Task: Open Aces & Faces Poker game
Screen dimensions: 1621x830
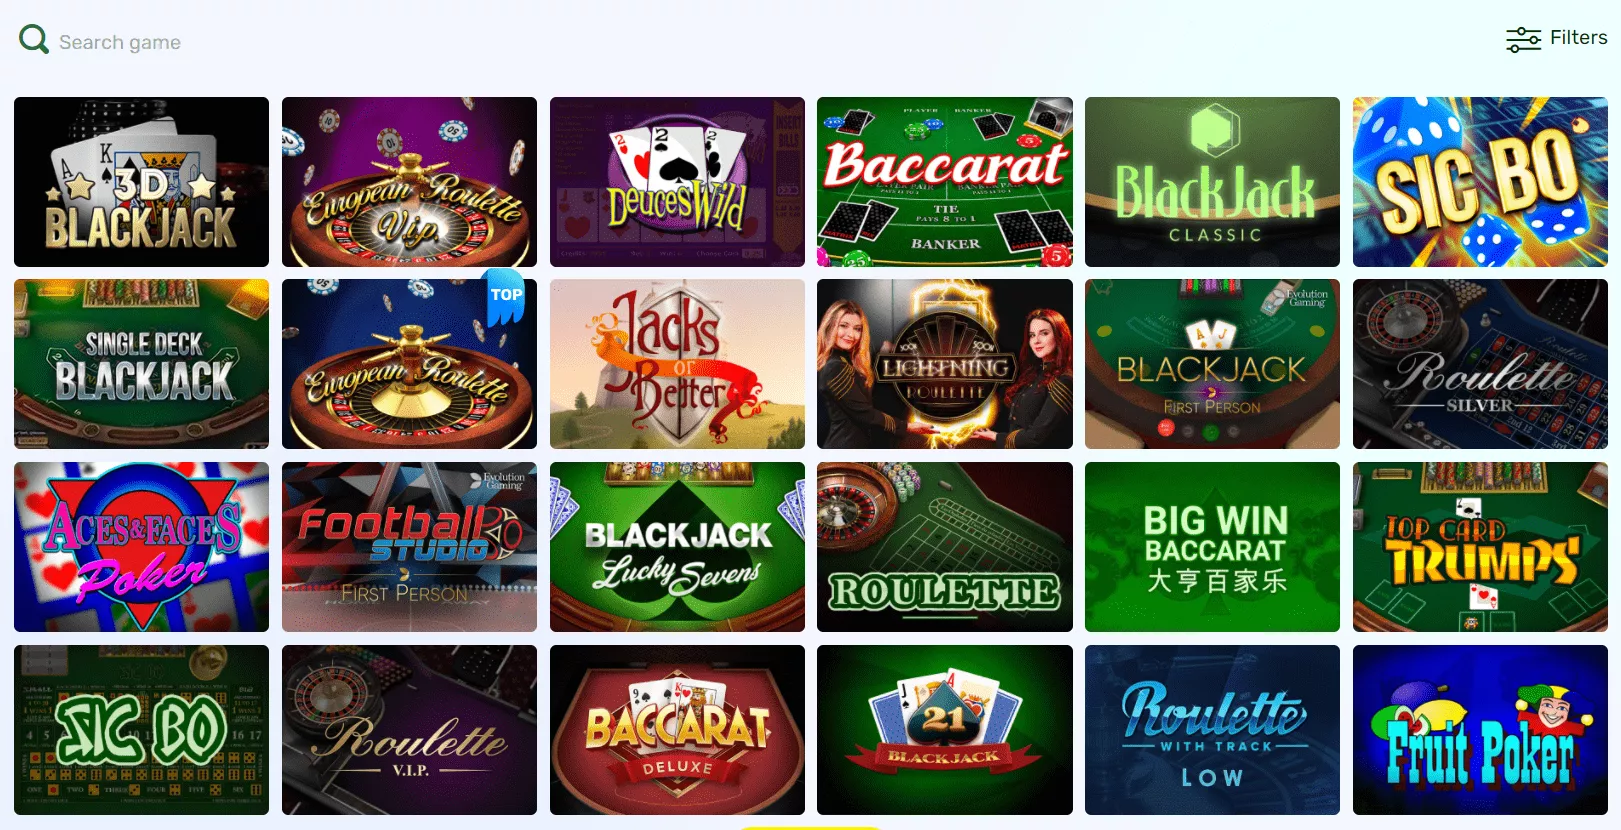Action: tap(141, 547)
